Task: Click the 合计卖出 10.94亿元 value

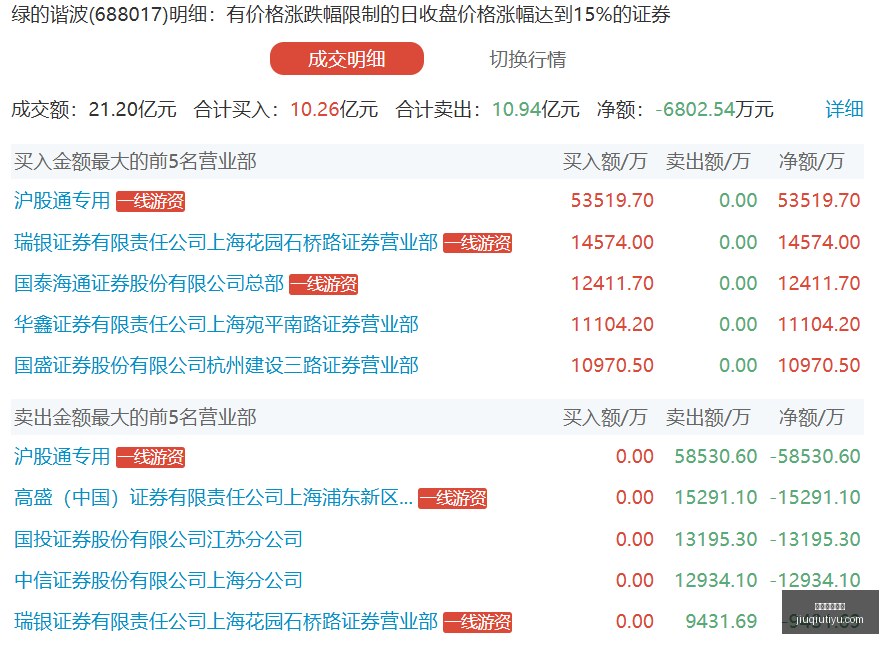Action: pos(536,109)
